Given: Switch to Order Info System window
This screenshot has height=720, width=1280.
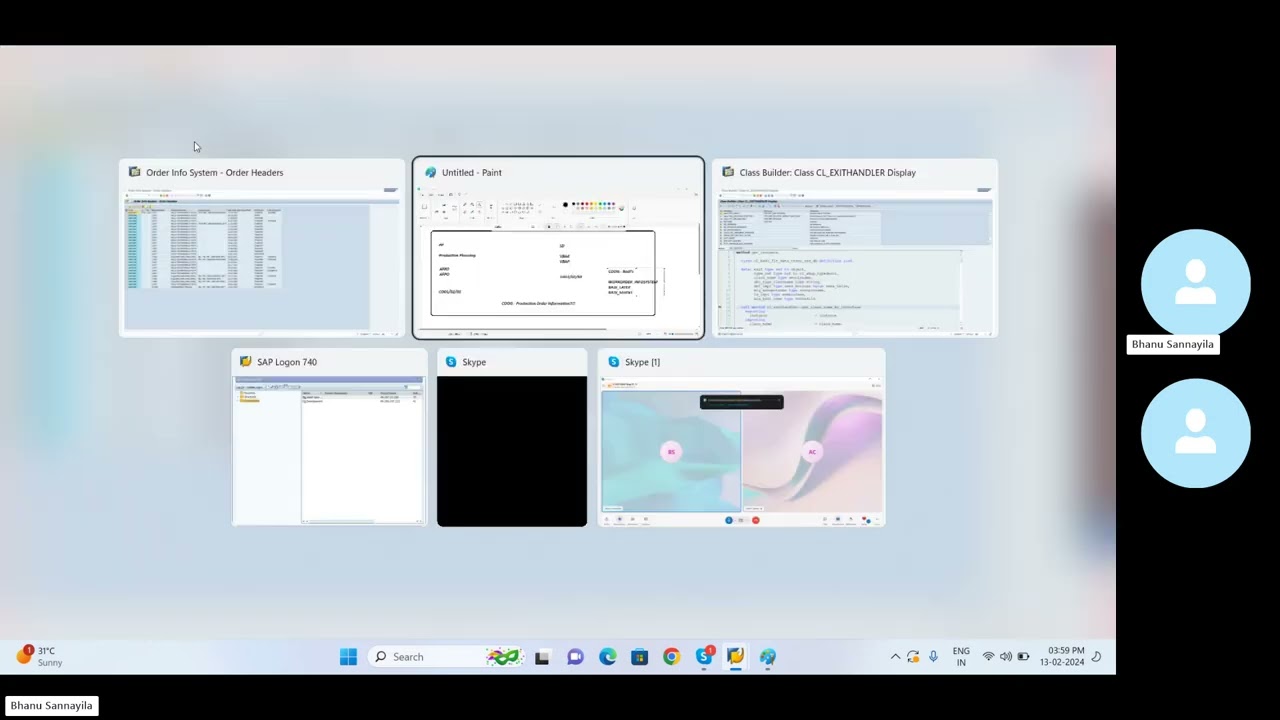Looking at the screenshot, I should [262, 248].
